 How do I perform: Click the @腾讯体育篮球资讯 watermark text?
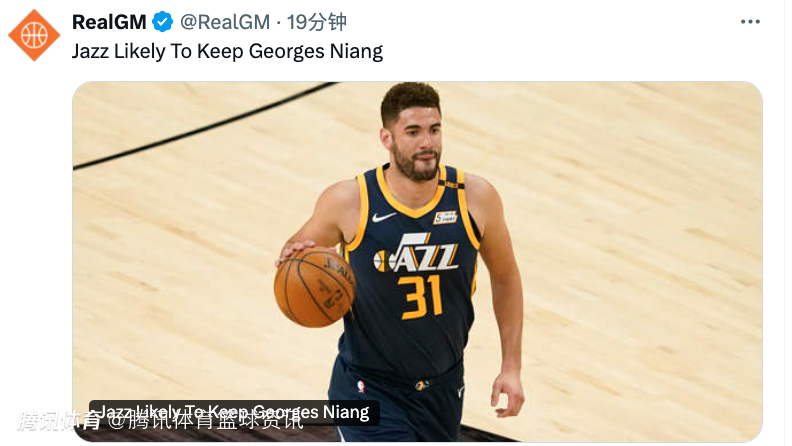[206, 421]
